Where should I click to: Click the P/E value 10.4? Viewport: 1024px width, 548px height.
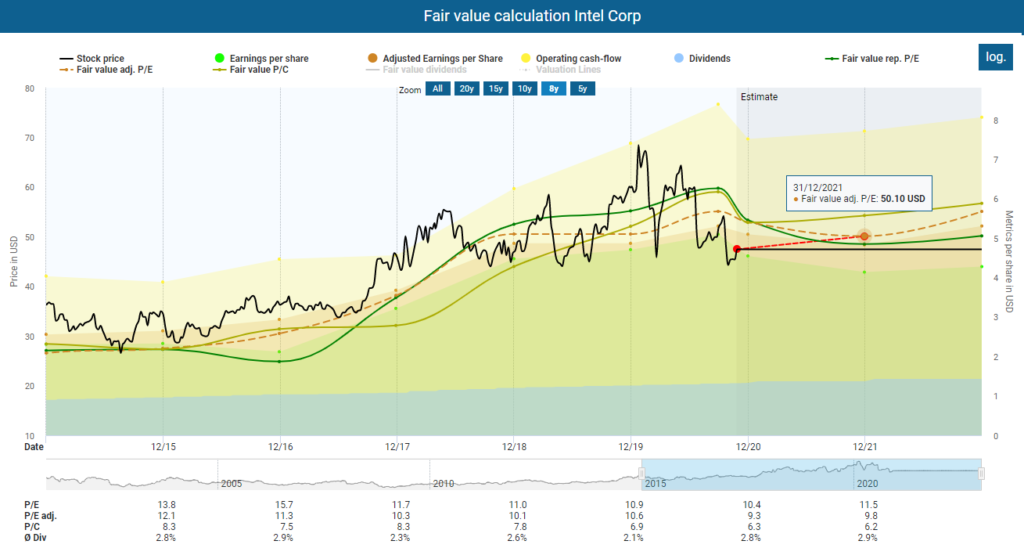point(752,505)
